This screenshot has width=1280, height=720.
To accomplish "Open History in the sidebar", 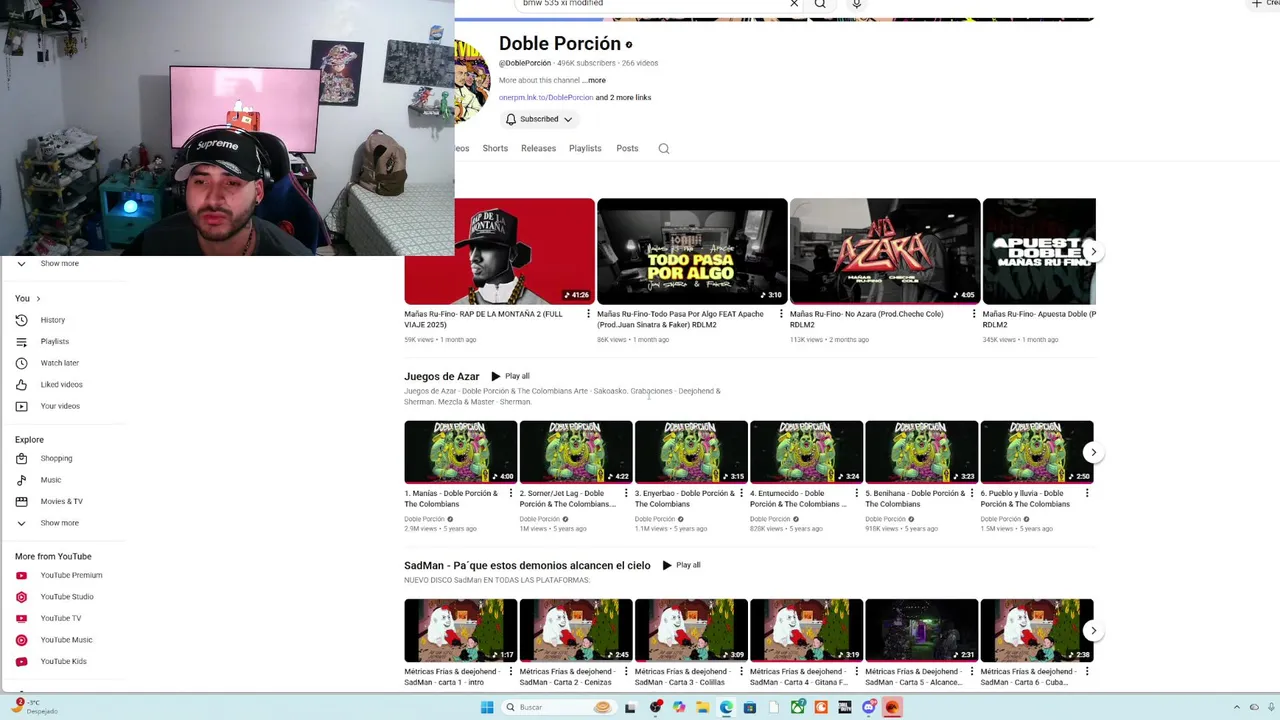I will [x=52, y=320].
